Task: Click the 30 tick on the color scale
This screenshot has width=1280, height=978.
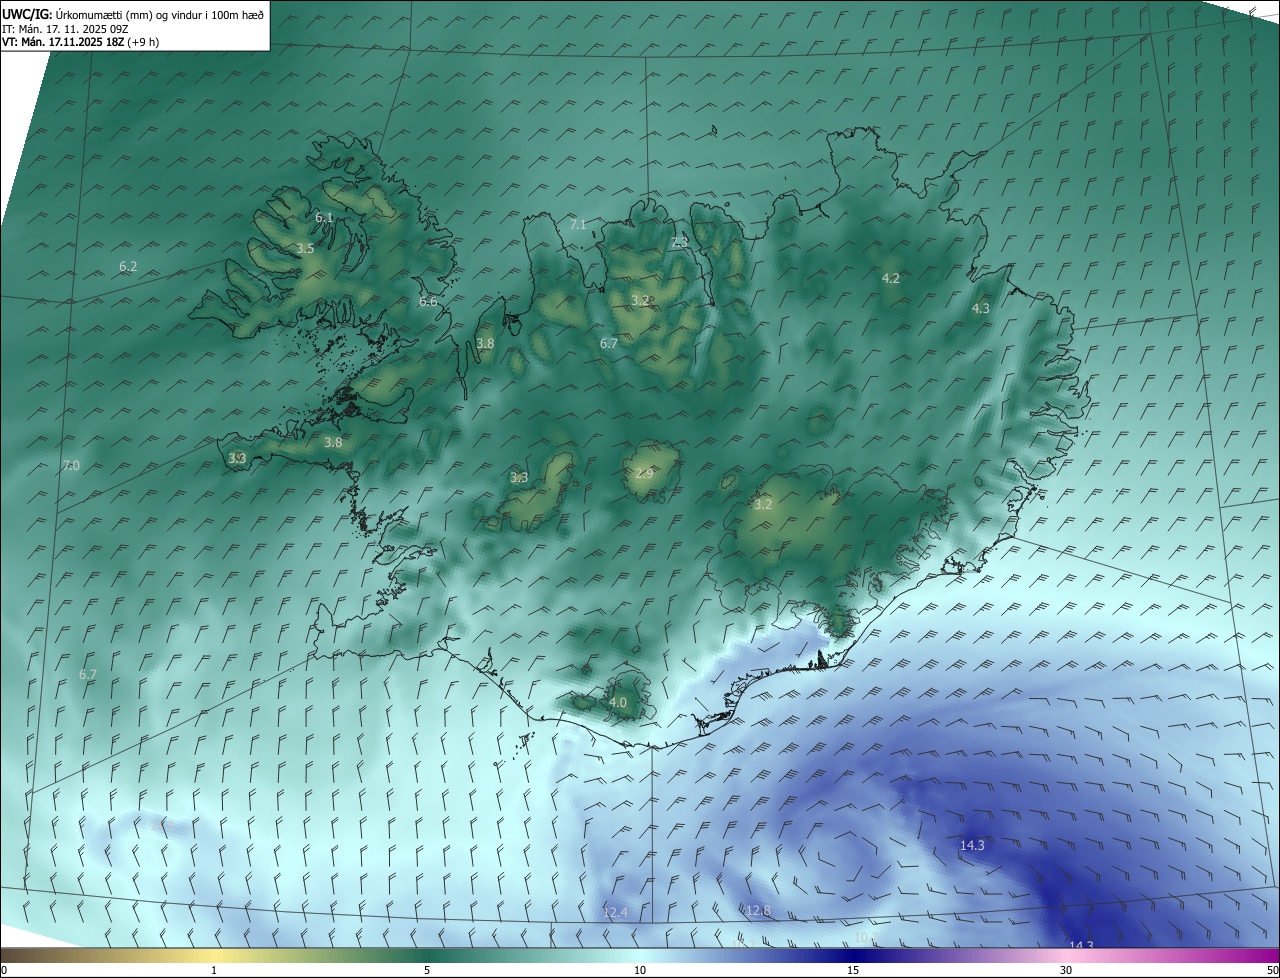Action: point(1066,970)
